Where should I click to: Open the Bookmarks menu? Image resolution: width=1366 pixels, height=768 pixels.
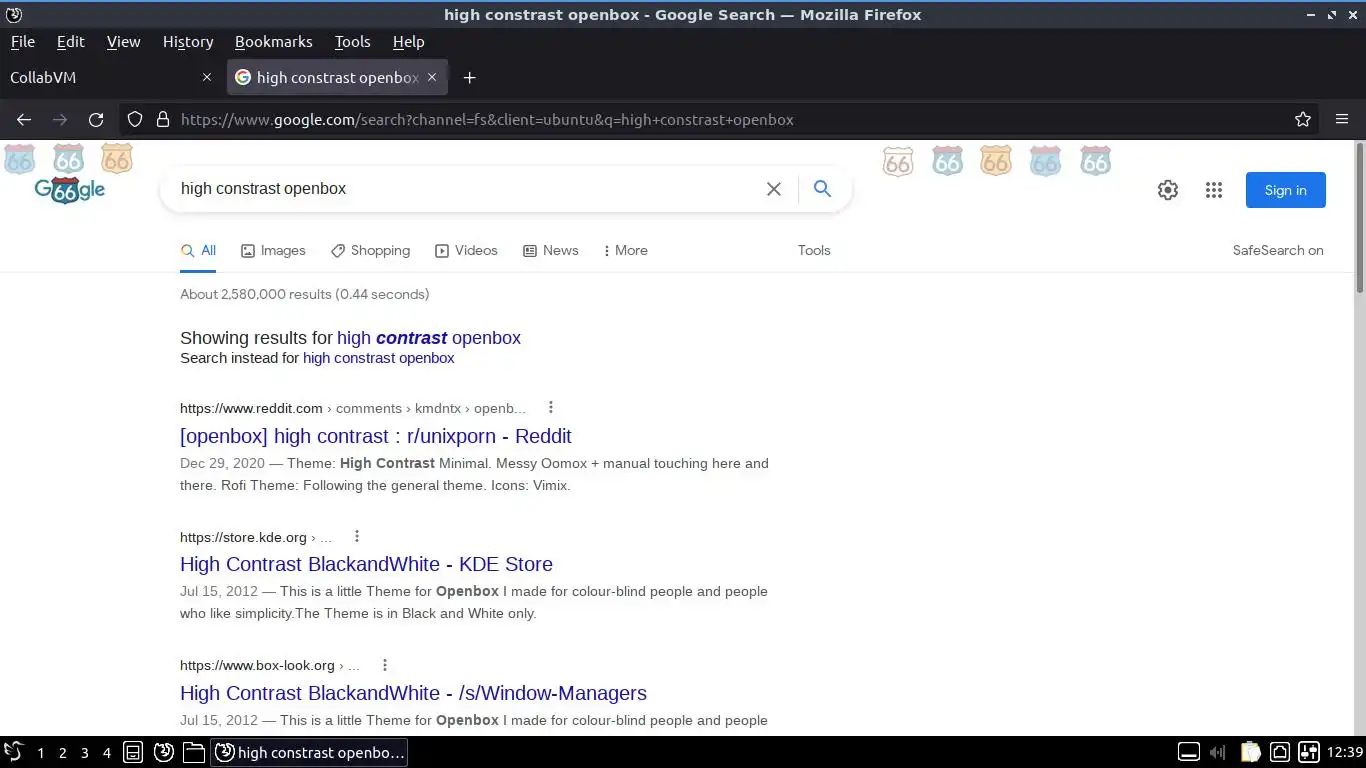coord(273,41)
